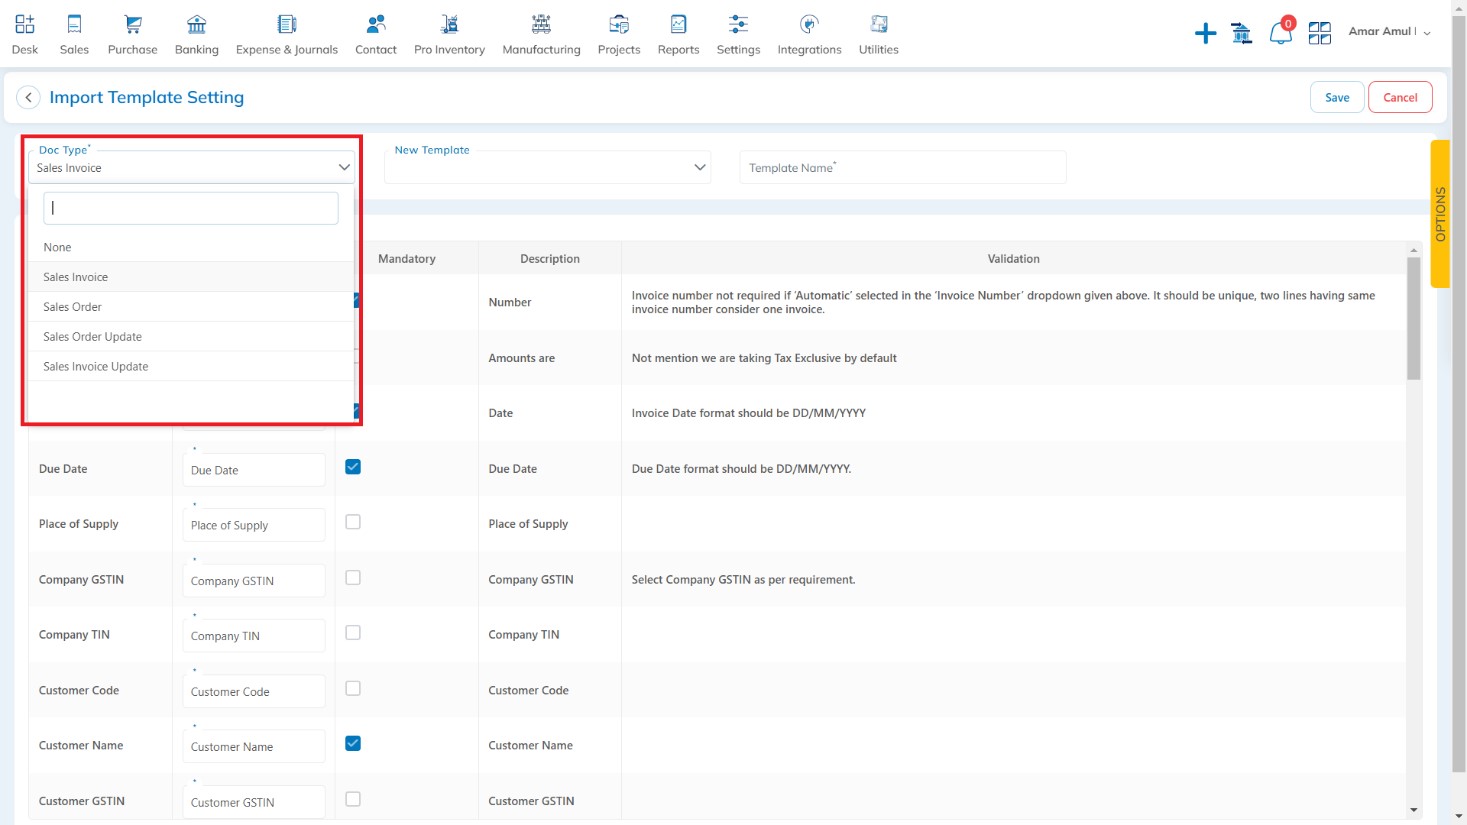Click the bank building icon in header
1467x825 pixels.
[x=1242, y=33]
